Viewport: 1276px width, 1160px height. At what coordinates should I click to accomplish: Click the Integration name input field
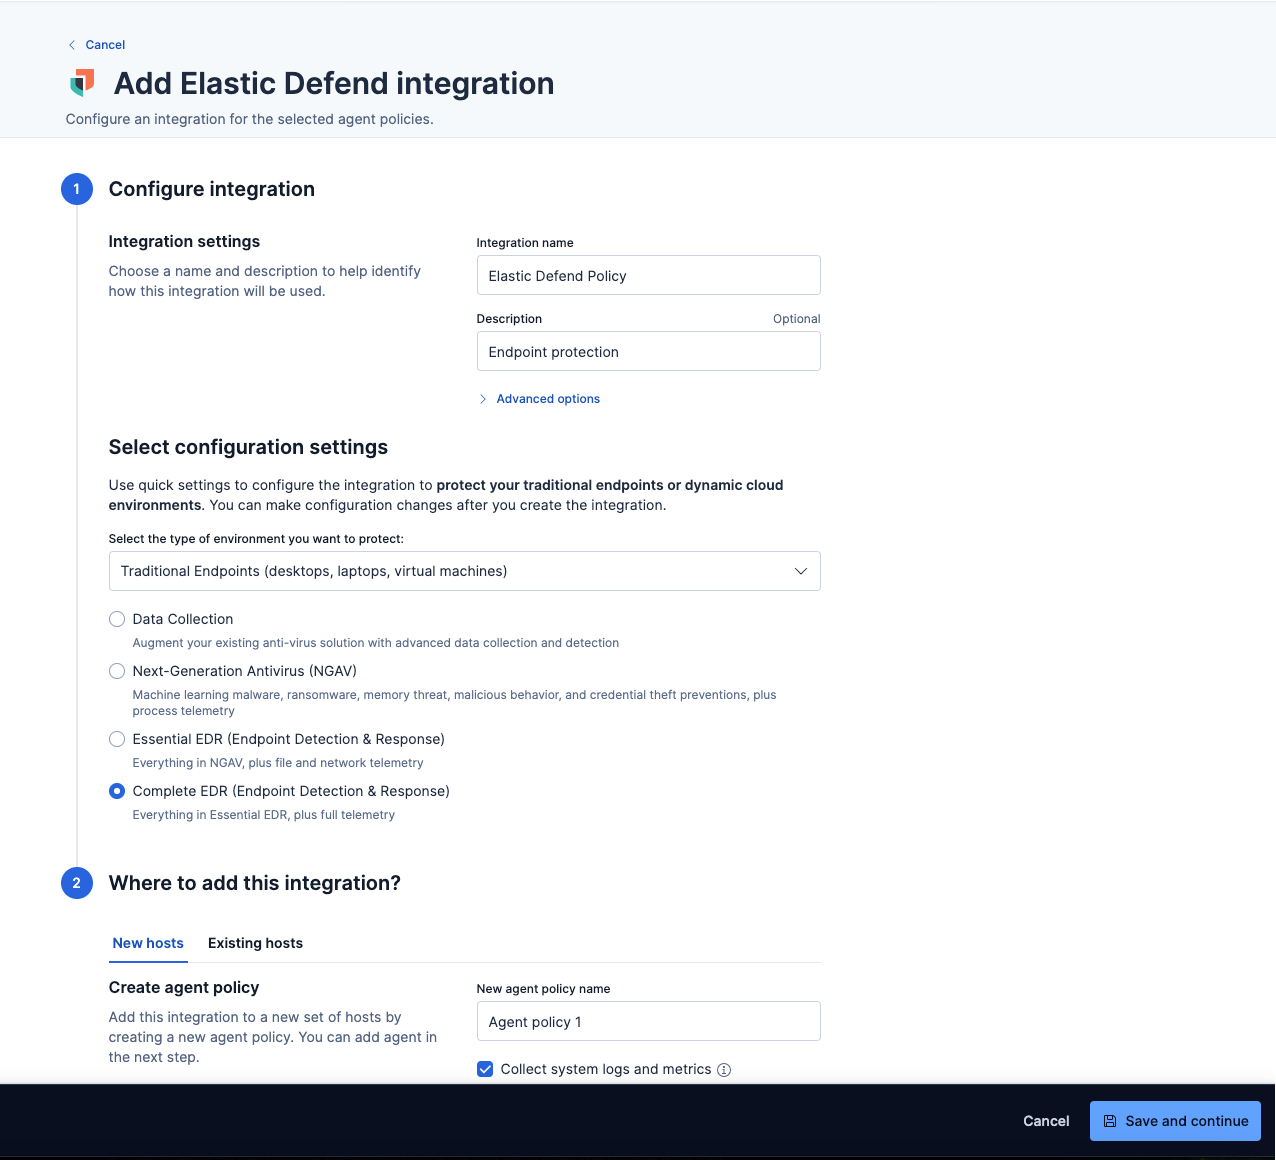coord(648,275)
